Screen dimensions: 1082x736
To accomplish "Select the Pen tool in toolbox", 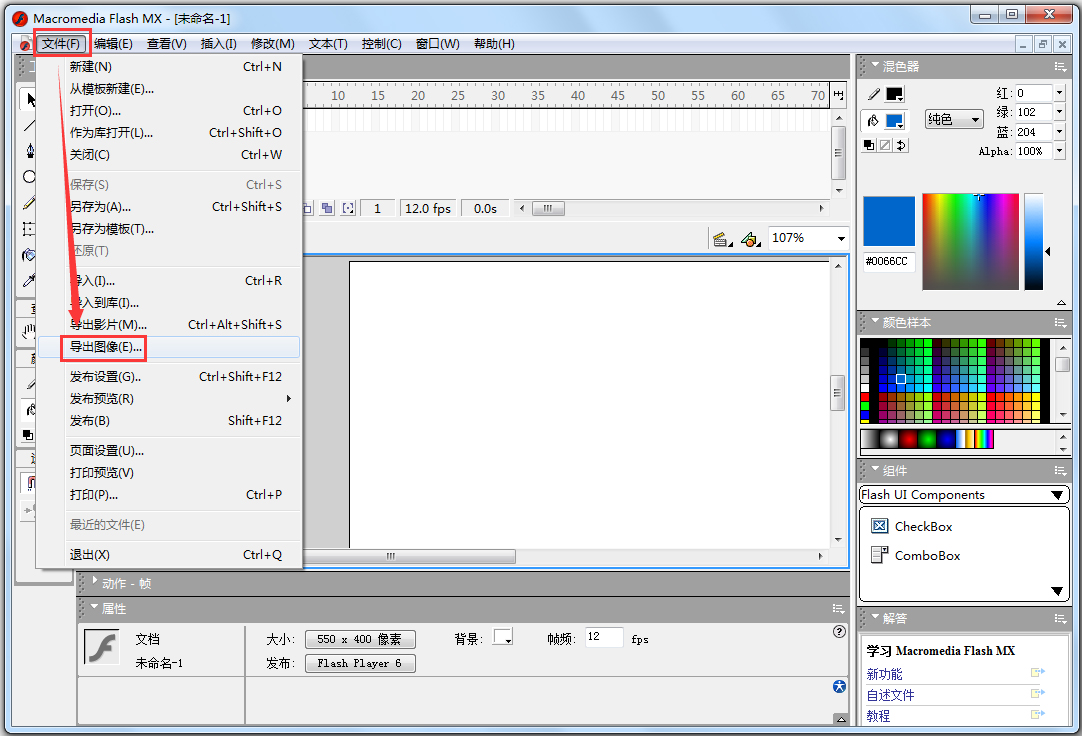I will pos(29,151).
